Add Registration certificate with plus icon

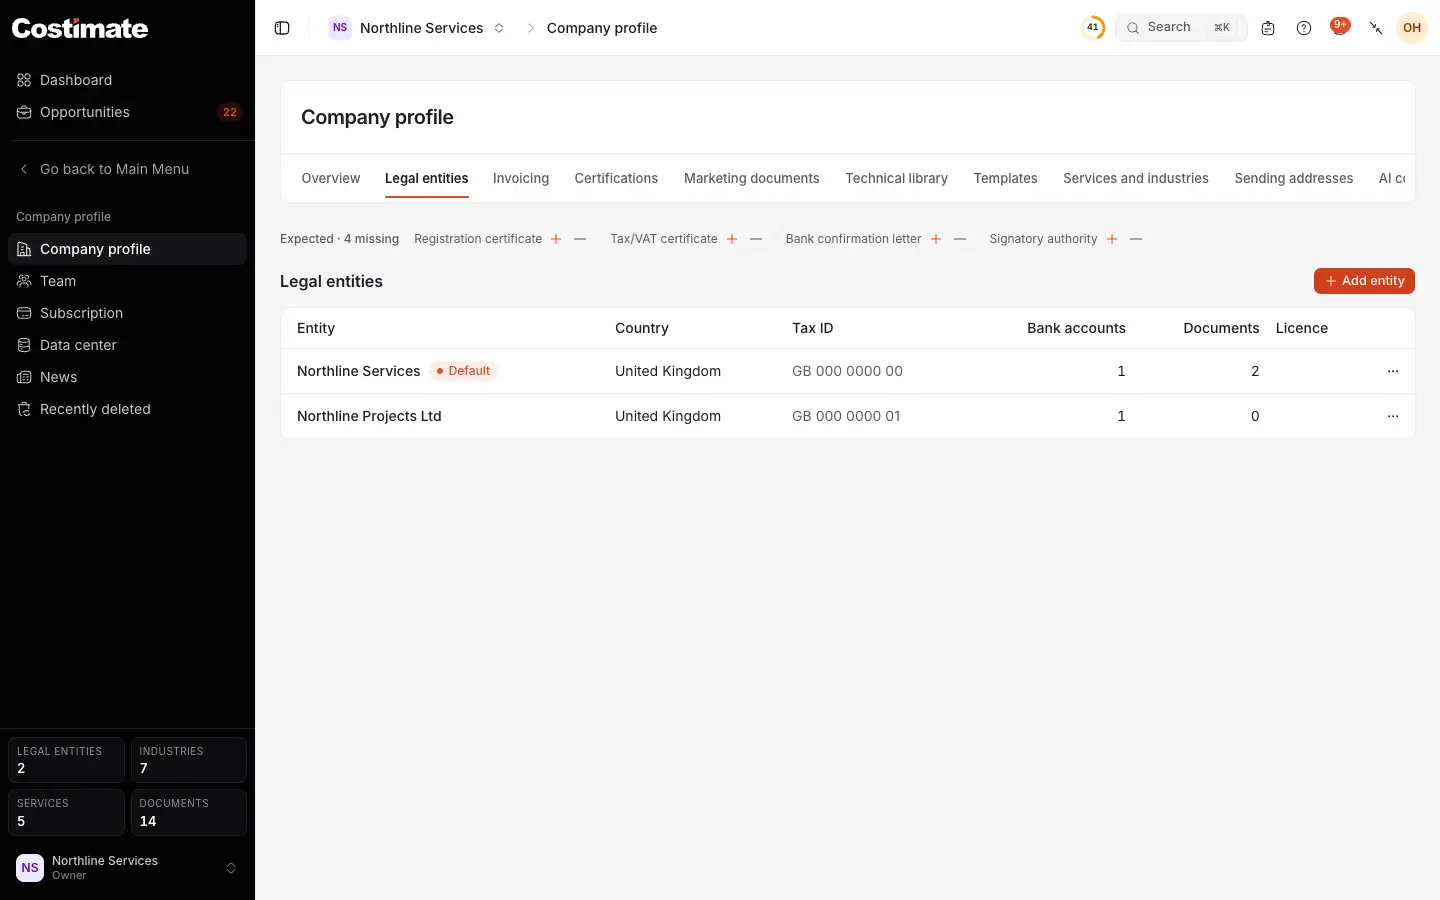click(556, 239)
